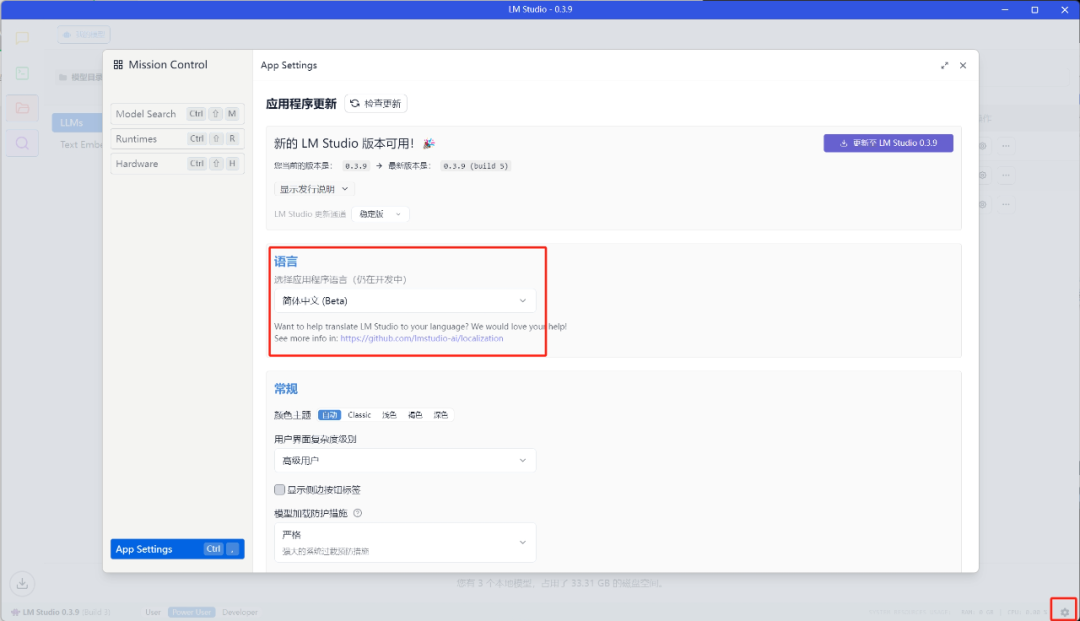Viewport: 1080px width, 621px height.
Task: Open the github localization link
Action: 422,339
